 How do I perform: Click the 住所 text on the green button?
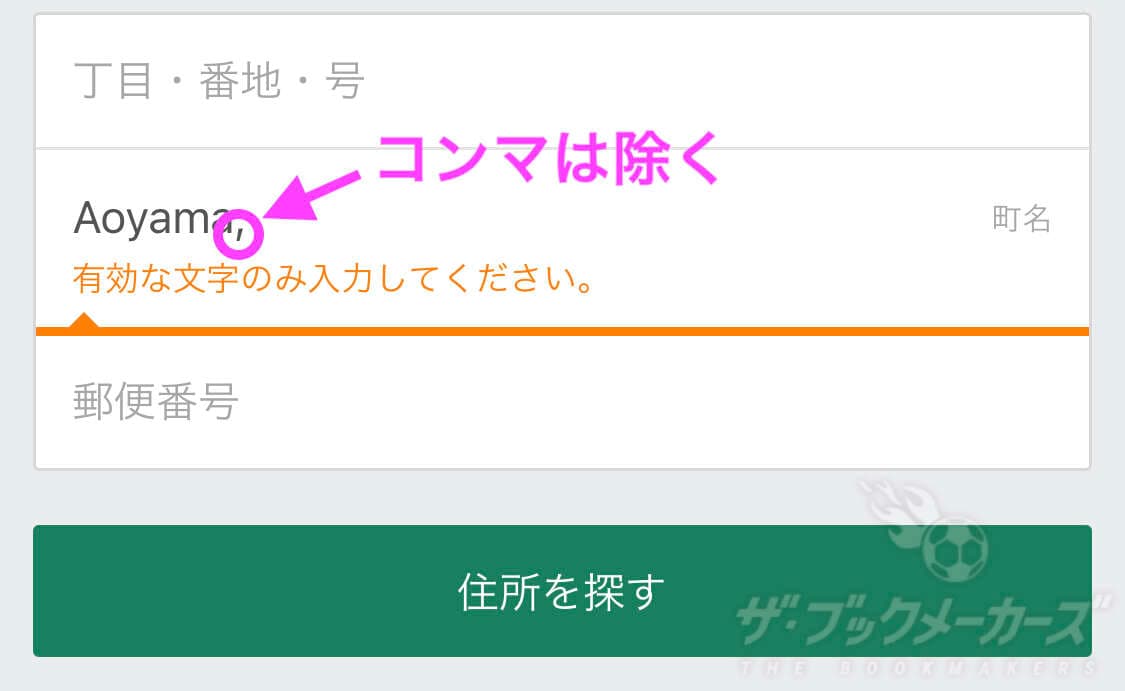coord(499,592)
